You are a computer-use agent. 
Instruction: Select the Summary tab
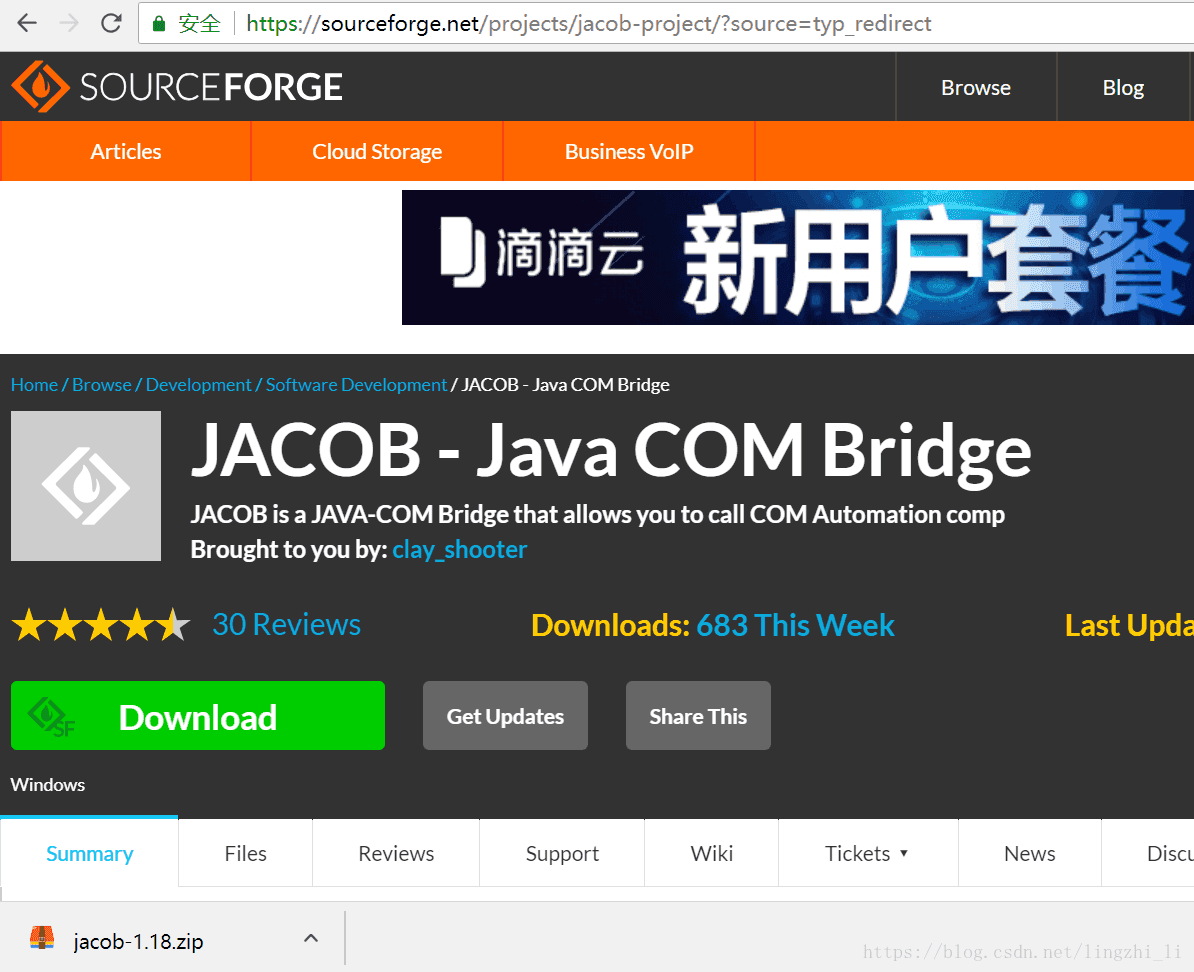[x=89, y=853]
